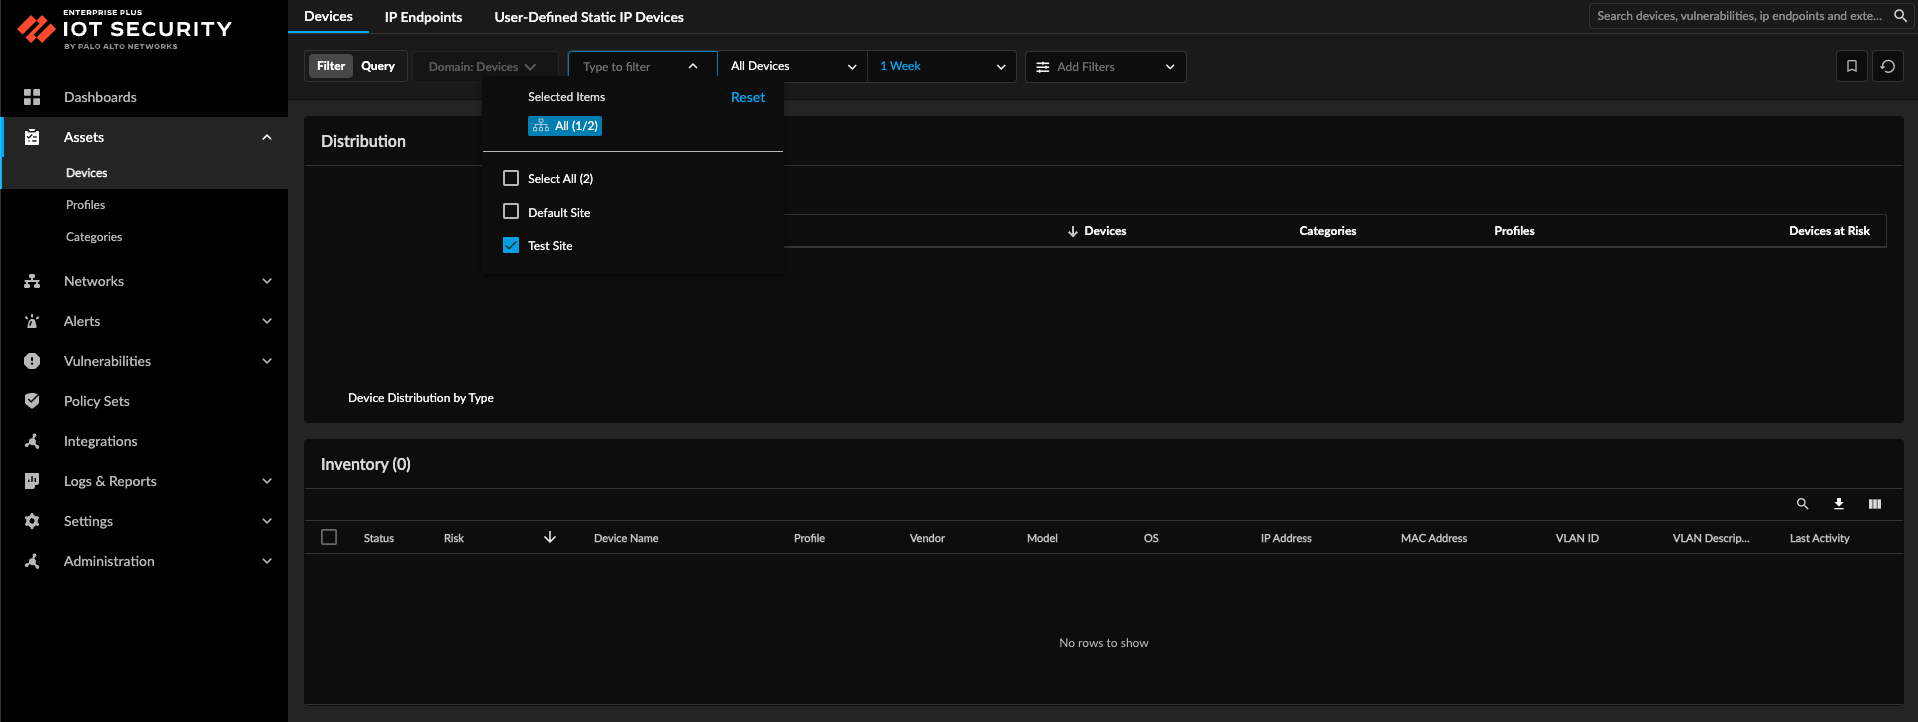Image resolution: width=1918 pixels, height=722 pixels.
Task: Click the Devices at Risk column header
Action: coord(1829,231)
